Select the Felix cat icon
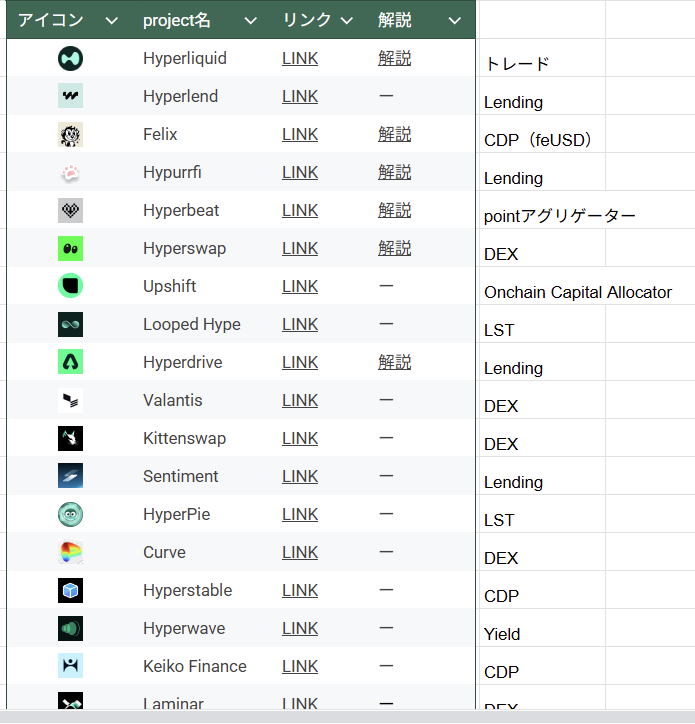Viewport: 695px width, 724px height. pos(70,134)
